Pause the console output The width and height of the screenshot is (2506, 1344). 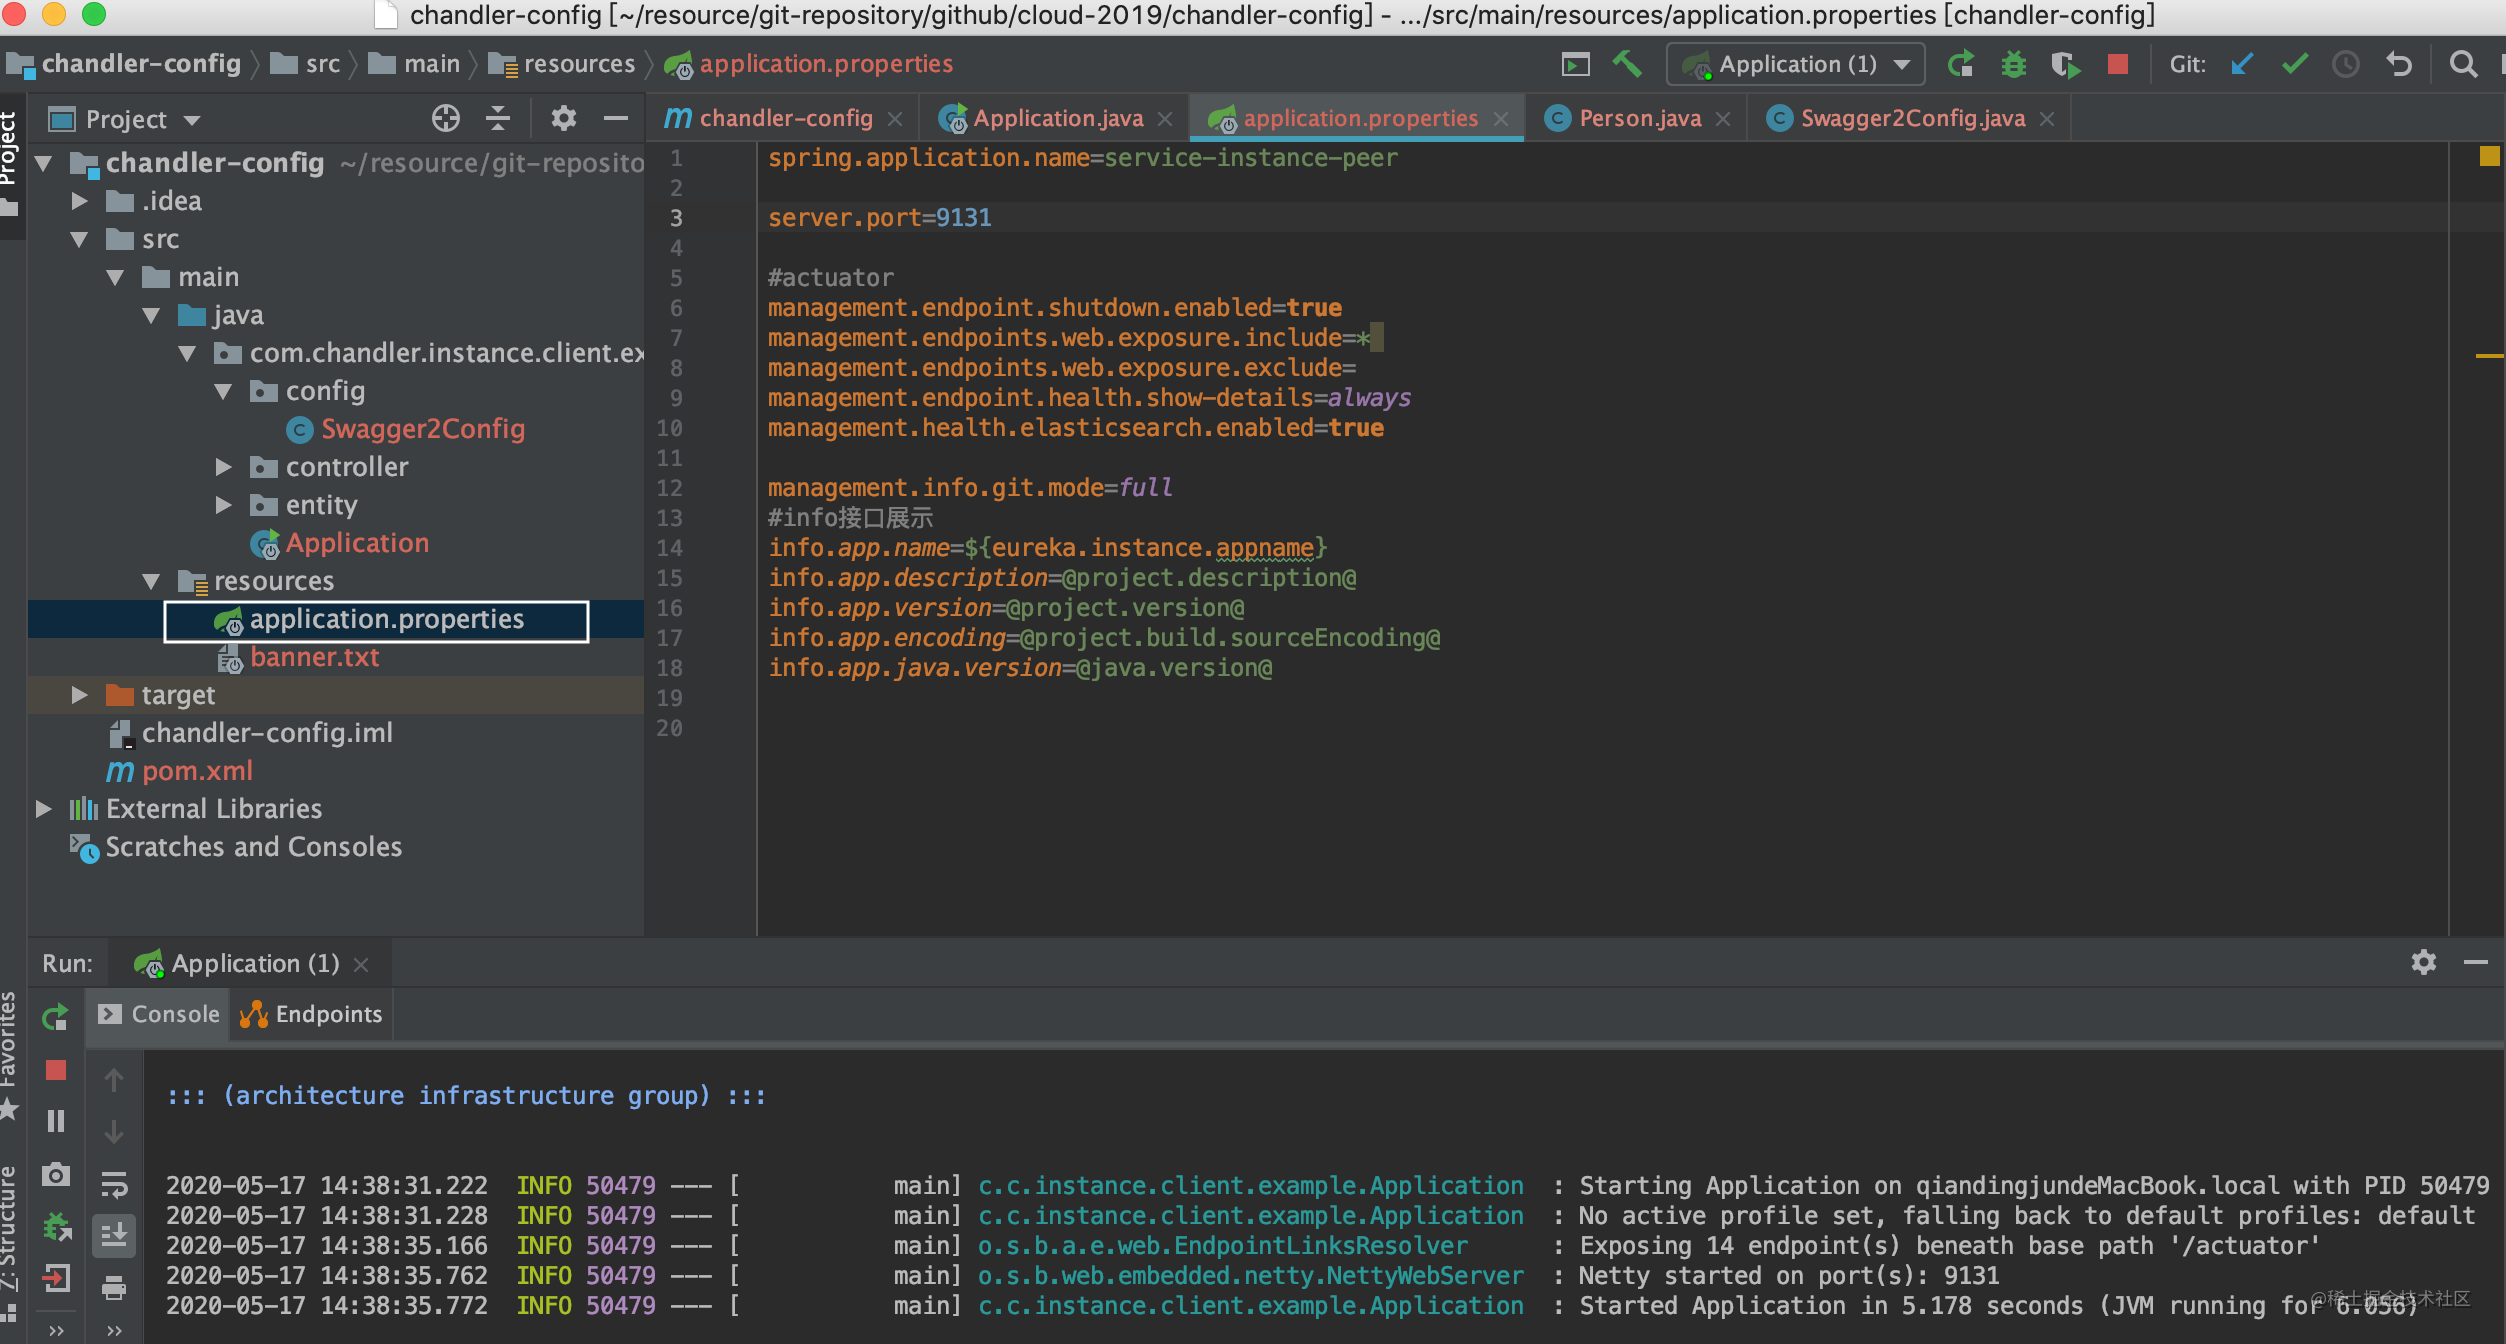click(56, 1121)
